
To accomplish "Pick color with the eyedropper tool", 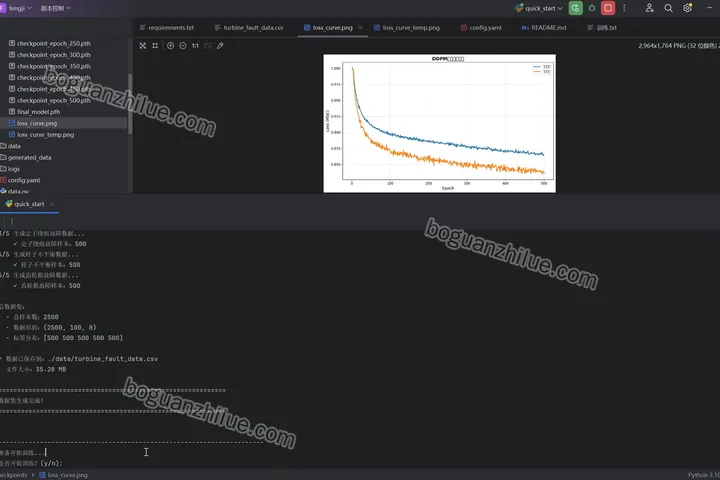I will [x=220, y=45].
